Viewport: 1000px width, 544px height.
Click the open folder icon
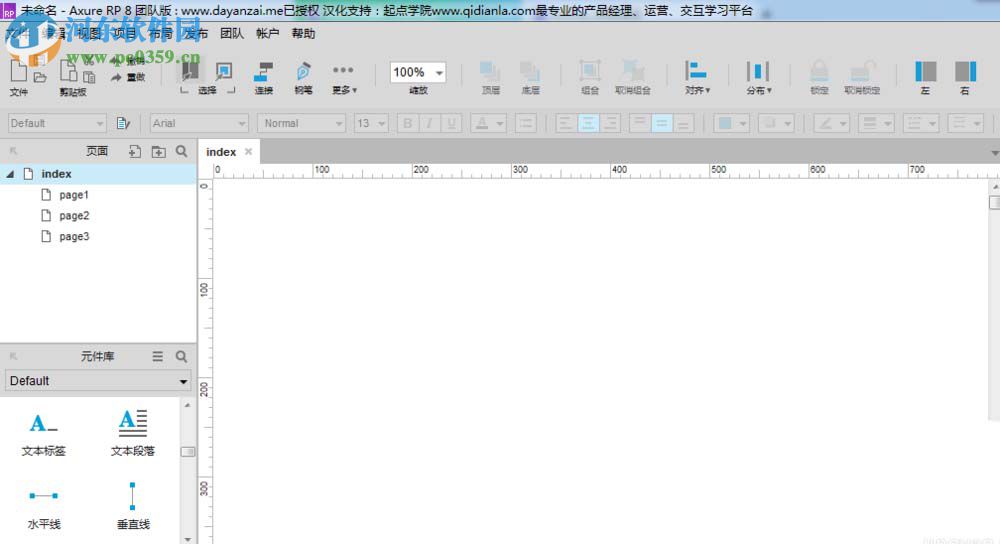pyautogui.click(x=40, y=77)
